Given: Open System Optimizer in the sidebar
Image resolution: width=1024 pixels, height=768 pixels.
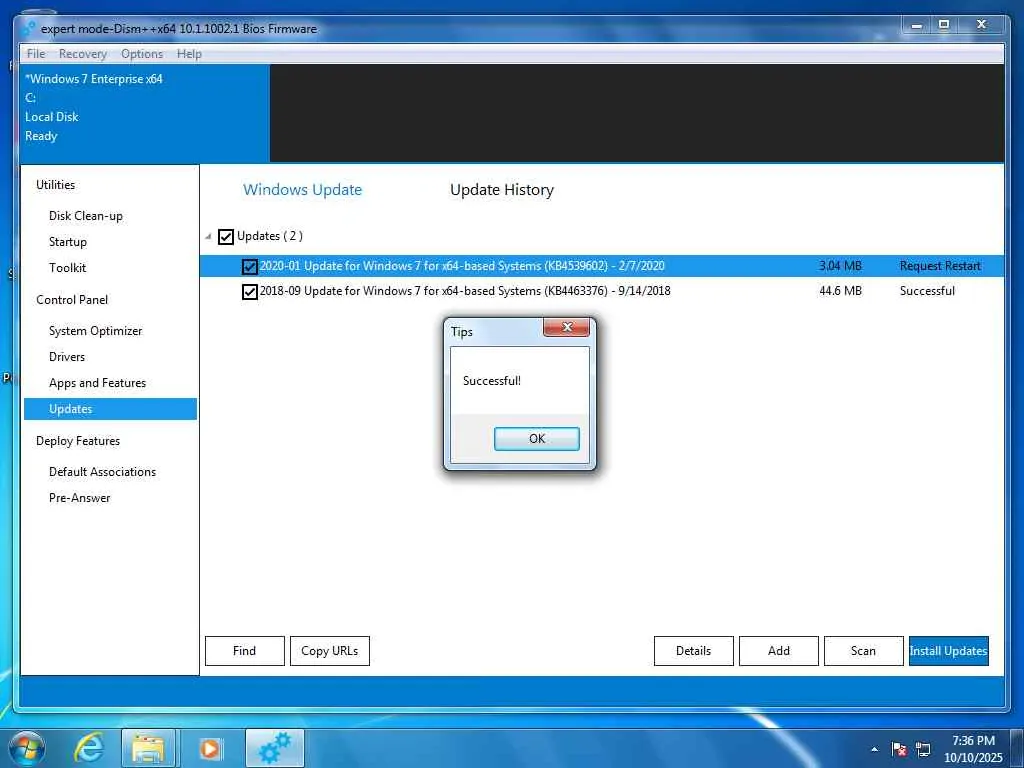Looking at the screenshot, I should pyautogui.click(x=95, y=331).
